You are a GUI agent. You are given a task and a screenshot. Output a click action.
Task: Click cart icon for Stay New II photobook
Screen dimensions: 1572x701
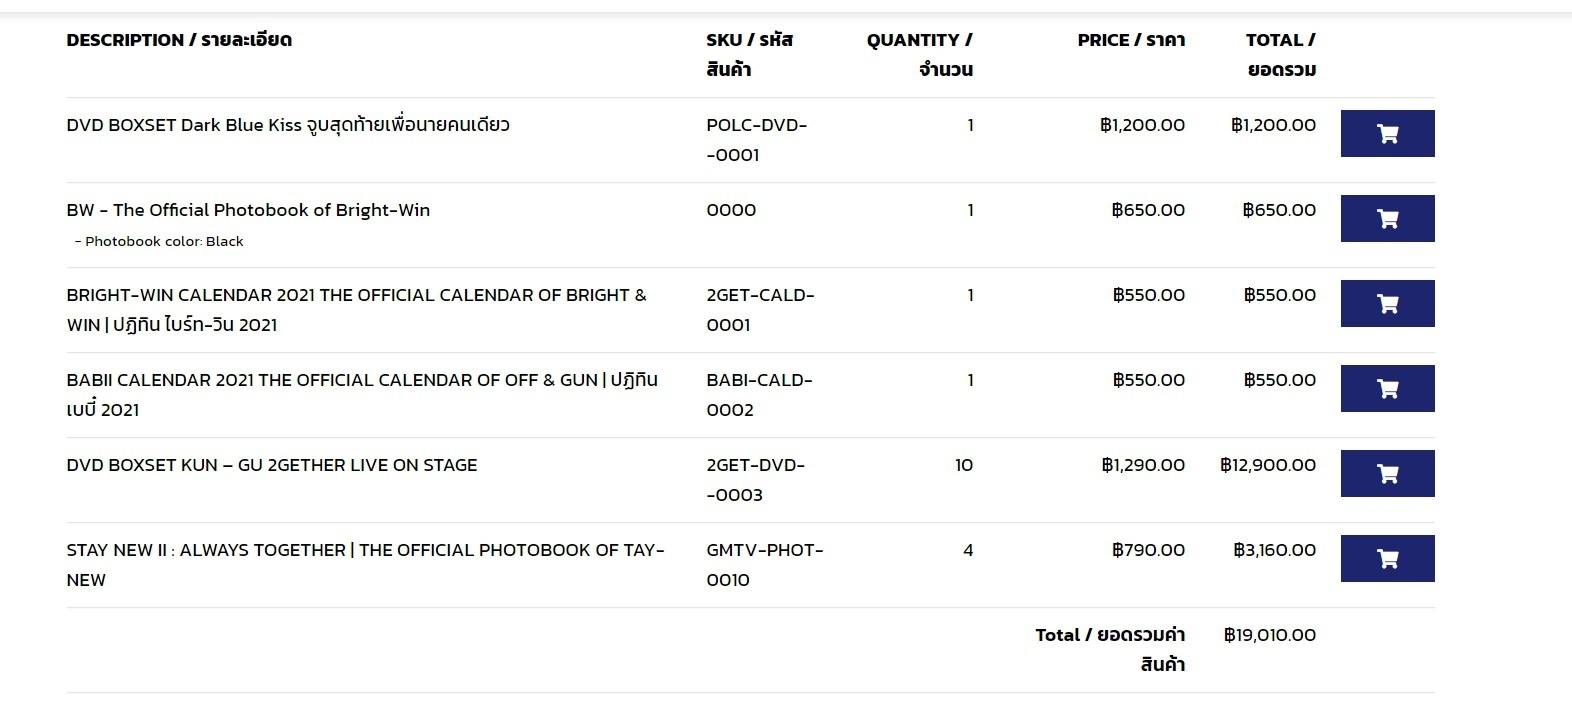coord(1387,558)
